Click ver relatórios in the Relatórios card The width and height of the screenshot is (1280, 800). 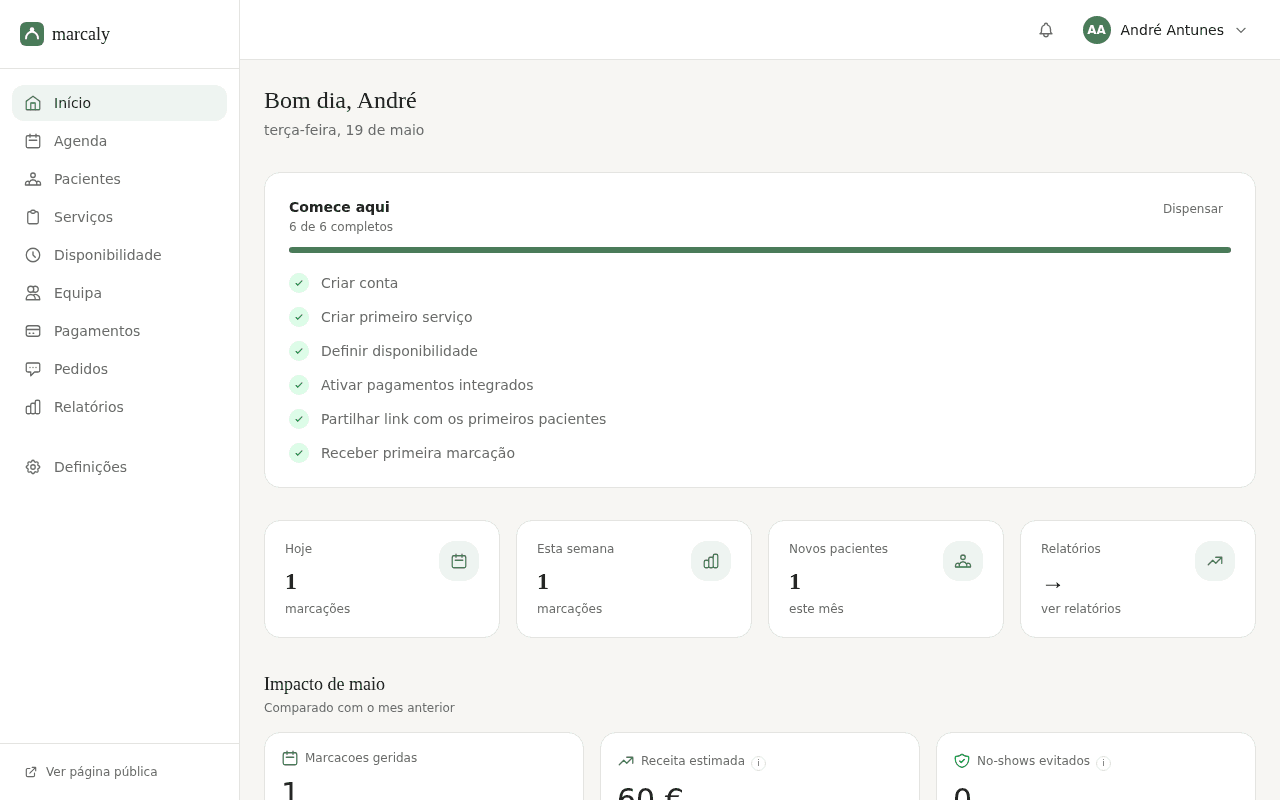point(1081,609)
